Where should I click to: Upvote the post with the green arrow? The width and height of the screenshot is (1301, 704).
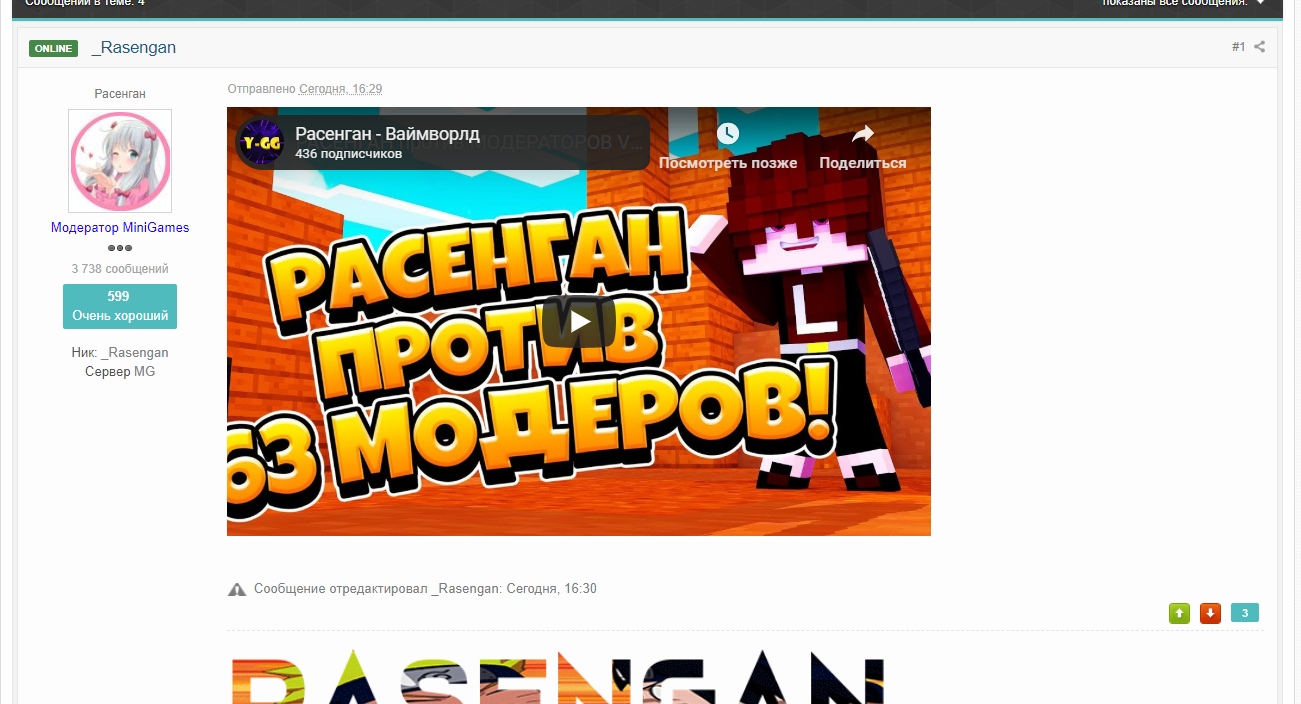[1180, 613]
